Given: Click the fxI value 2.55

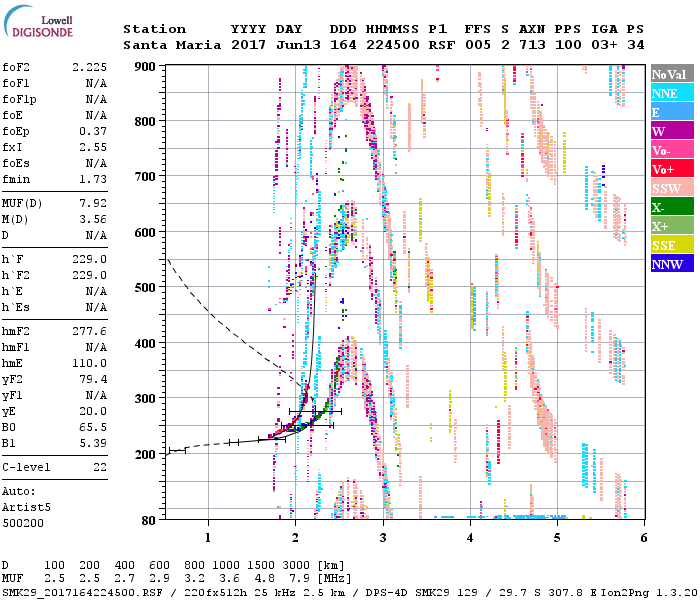Looking at the screenshot, I should pyautogui.click(x=93, y=147).
